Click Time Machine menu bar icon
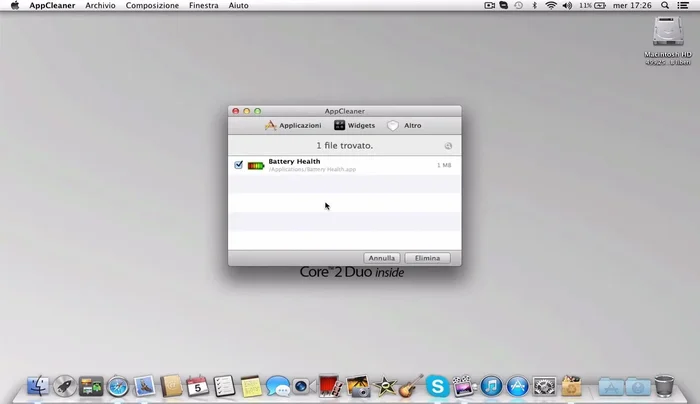This screenshot has width=700, height=404. coord(518,5)
